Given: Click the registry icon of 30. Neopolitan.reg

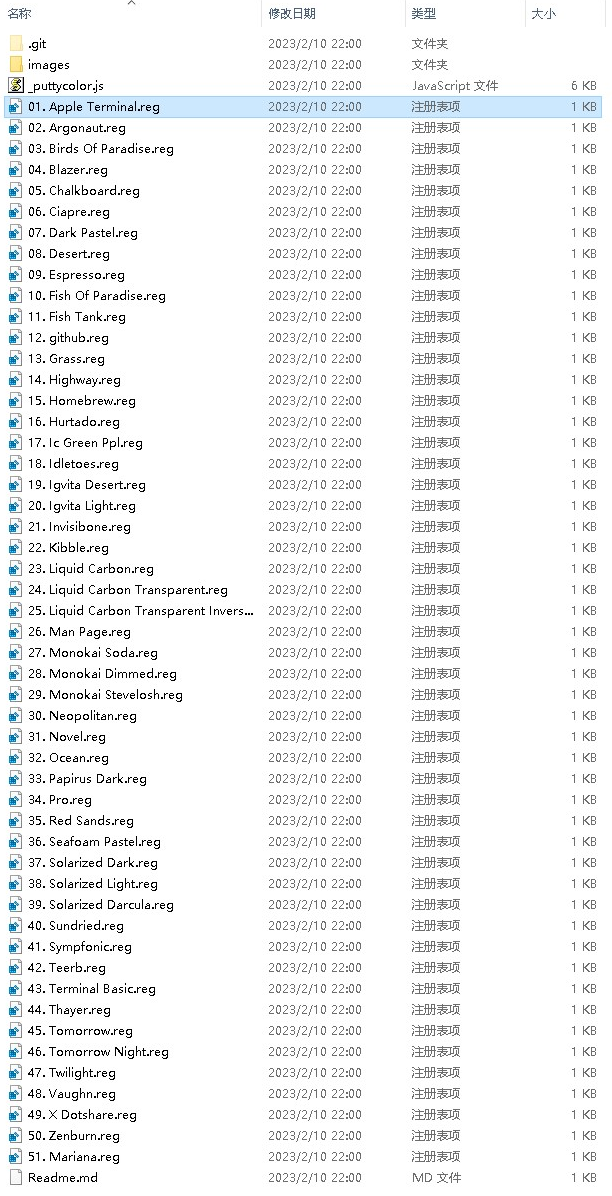Looking at the screenshot, I should (x=16, y=715).
